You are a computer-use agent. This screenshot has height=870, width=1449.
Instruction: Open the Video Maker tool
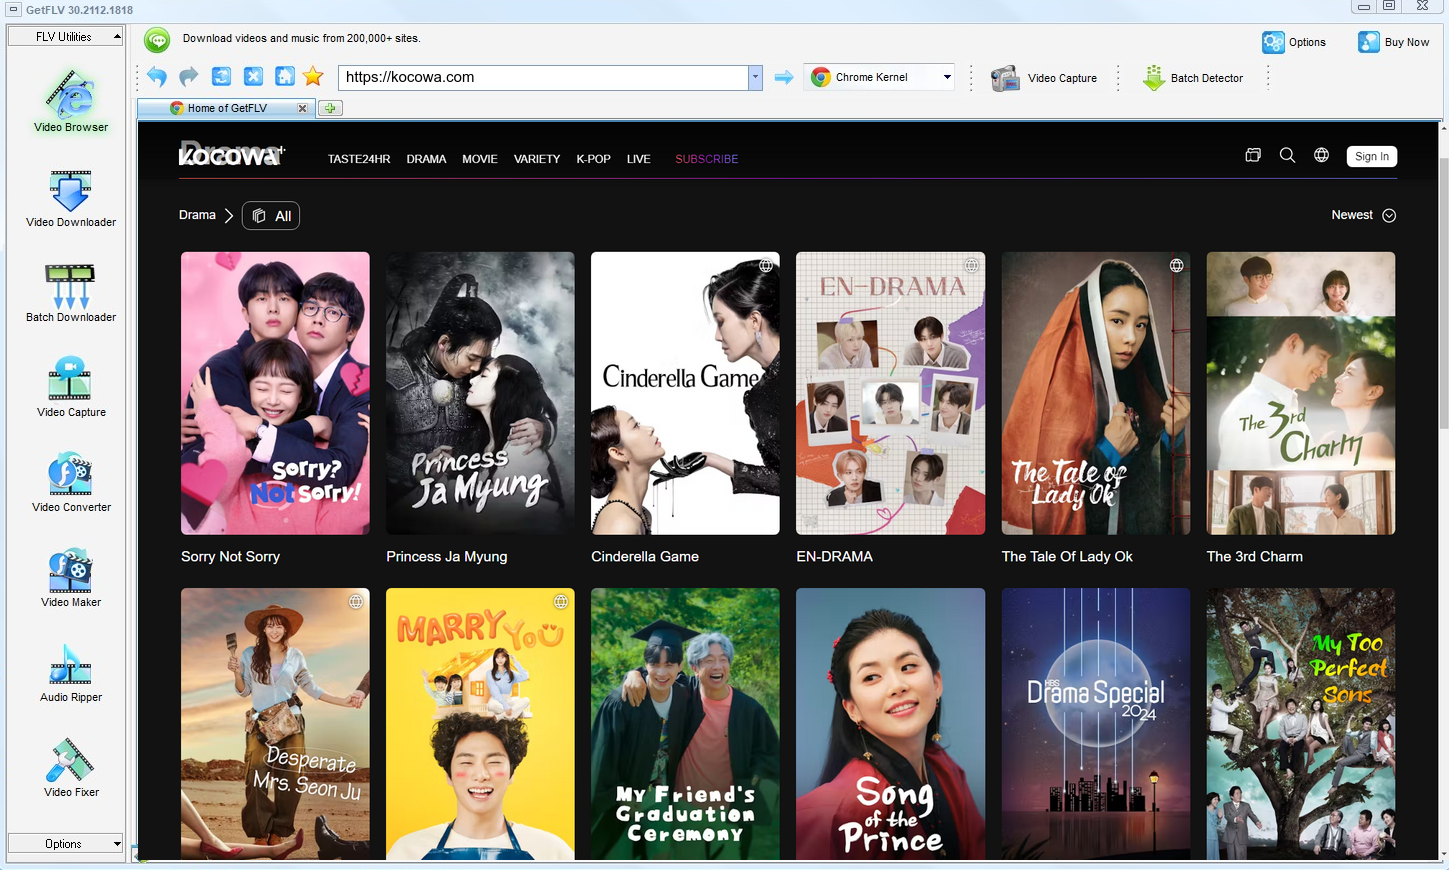(x=70, y=578)
